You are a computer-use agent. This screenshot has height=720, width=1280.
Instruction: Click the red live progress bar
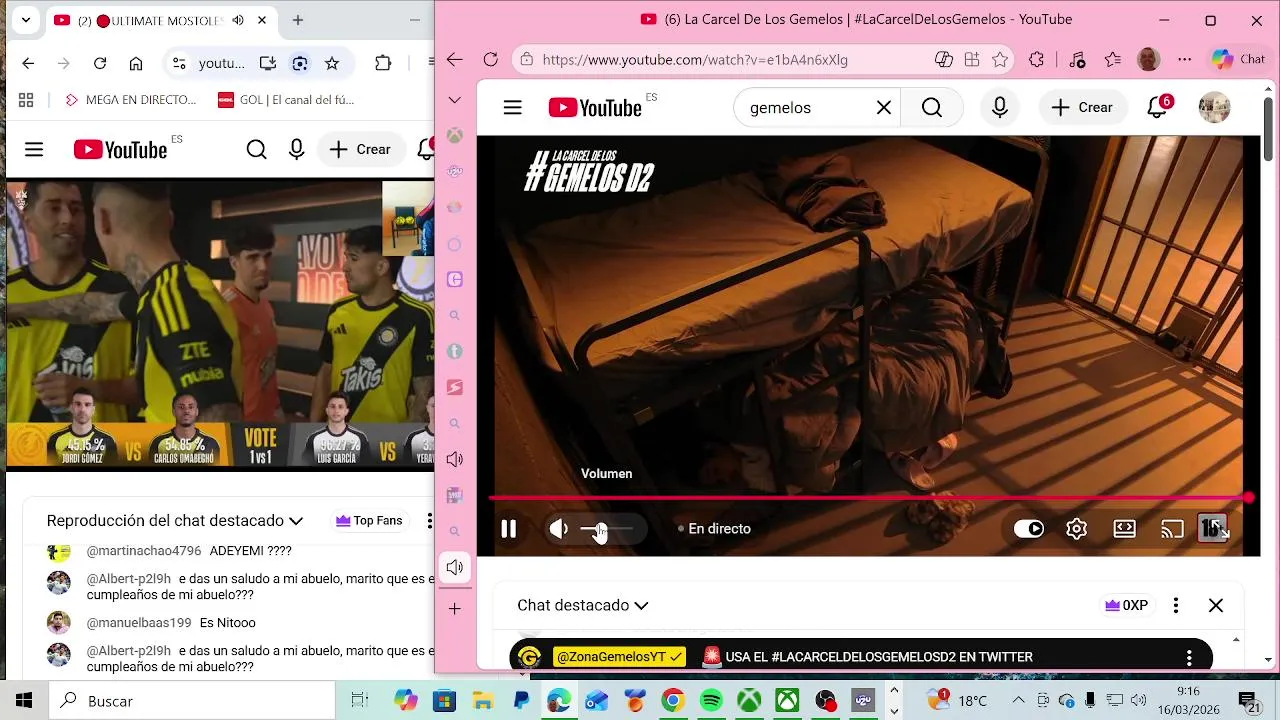point(868,497)
